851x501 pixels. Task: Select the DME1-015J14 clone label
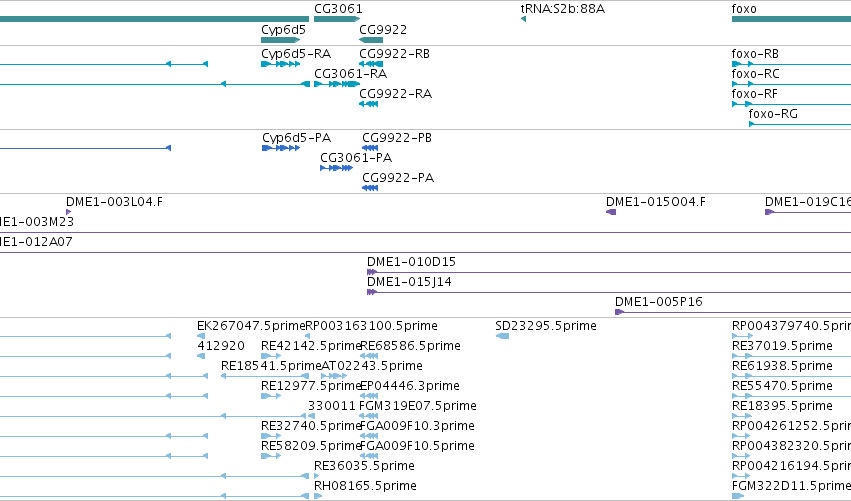coord(409,282)
